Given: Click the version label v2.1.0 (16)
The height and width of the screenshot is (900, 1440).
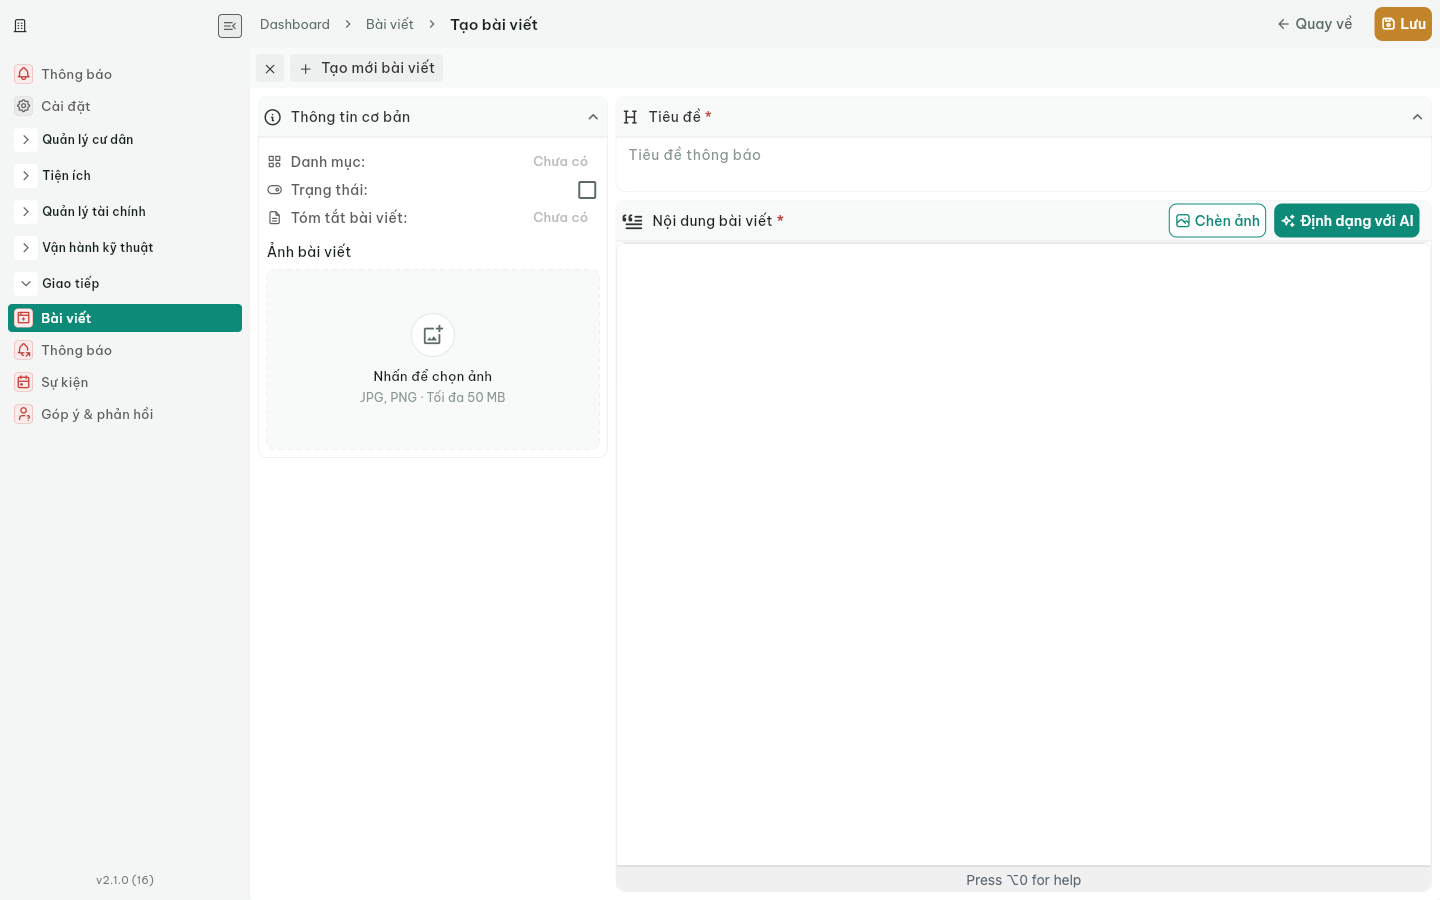Looking at the screenshot, I should 125,880.
